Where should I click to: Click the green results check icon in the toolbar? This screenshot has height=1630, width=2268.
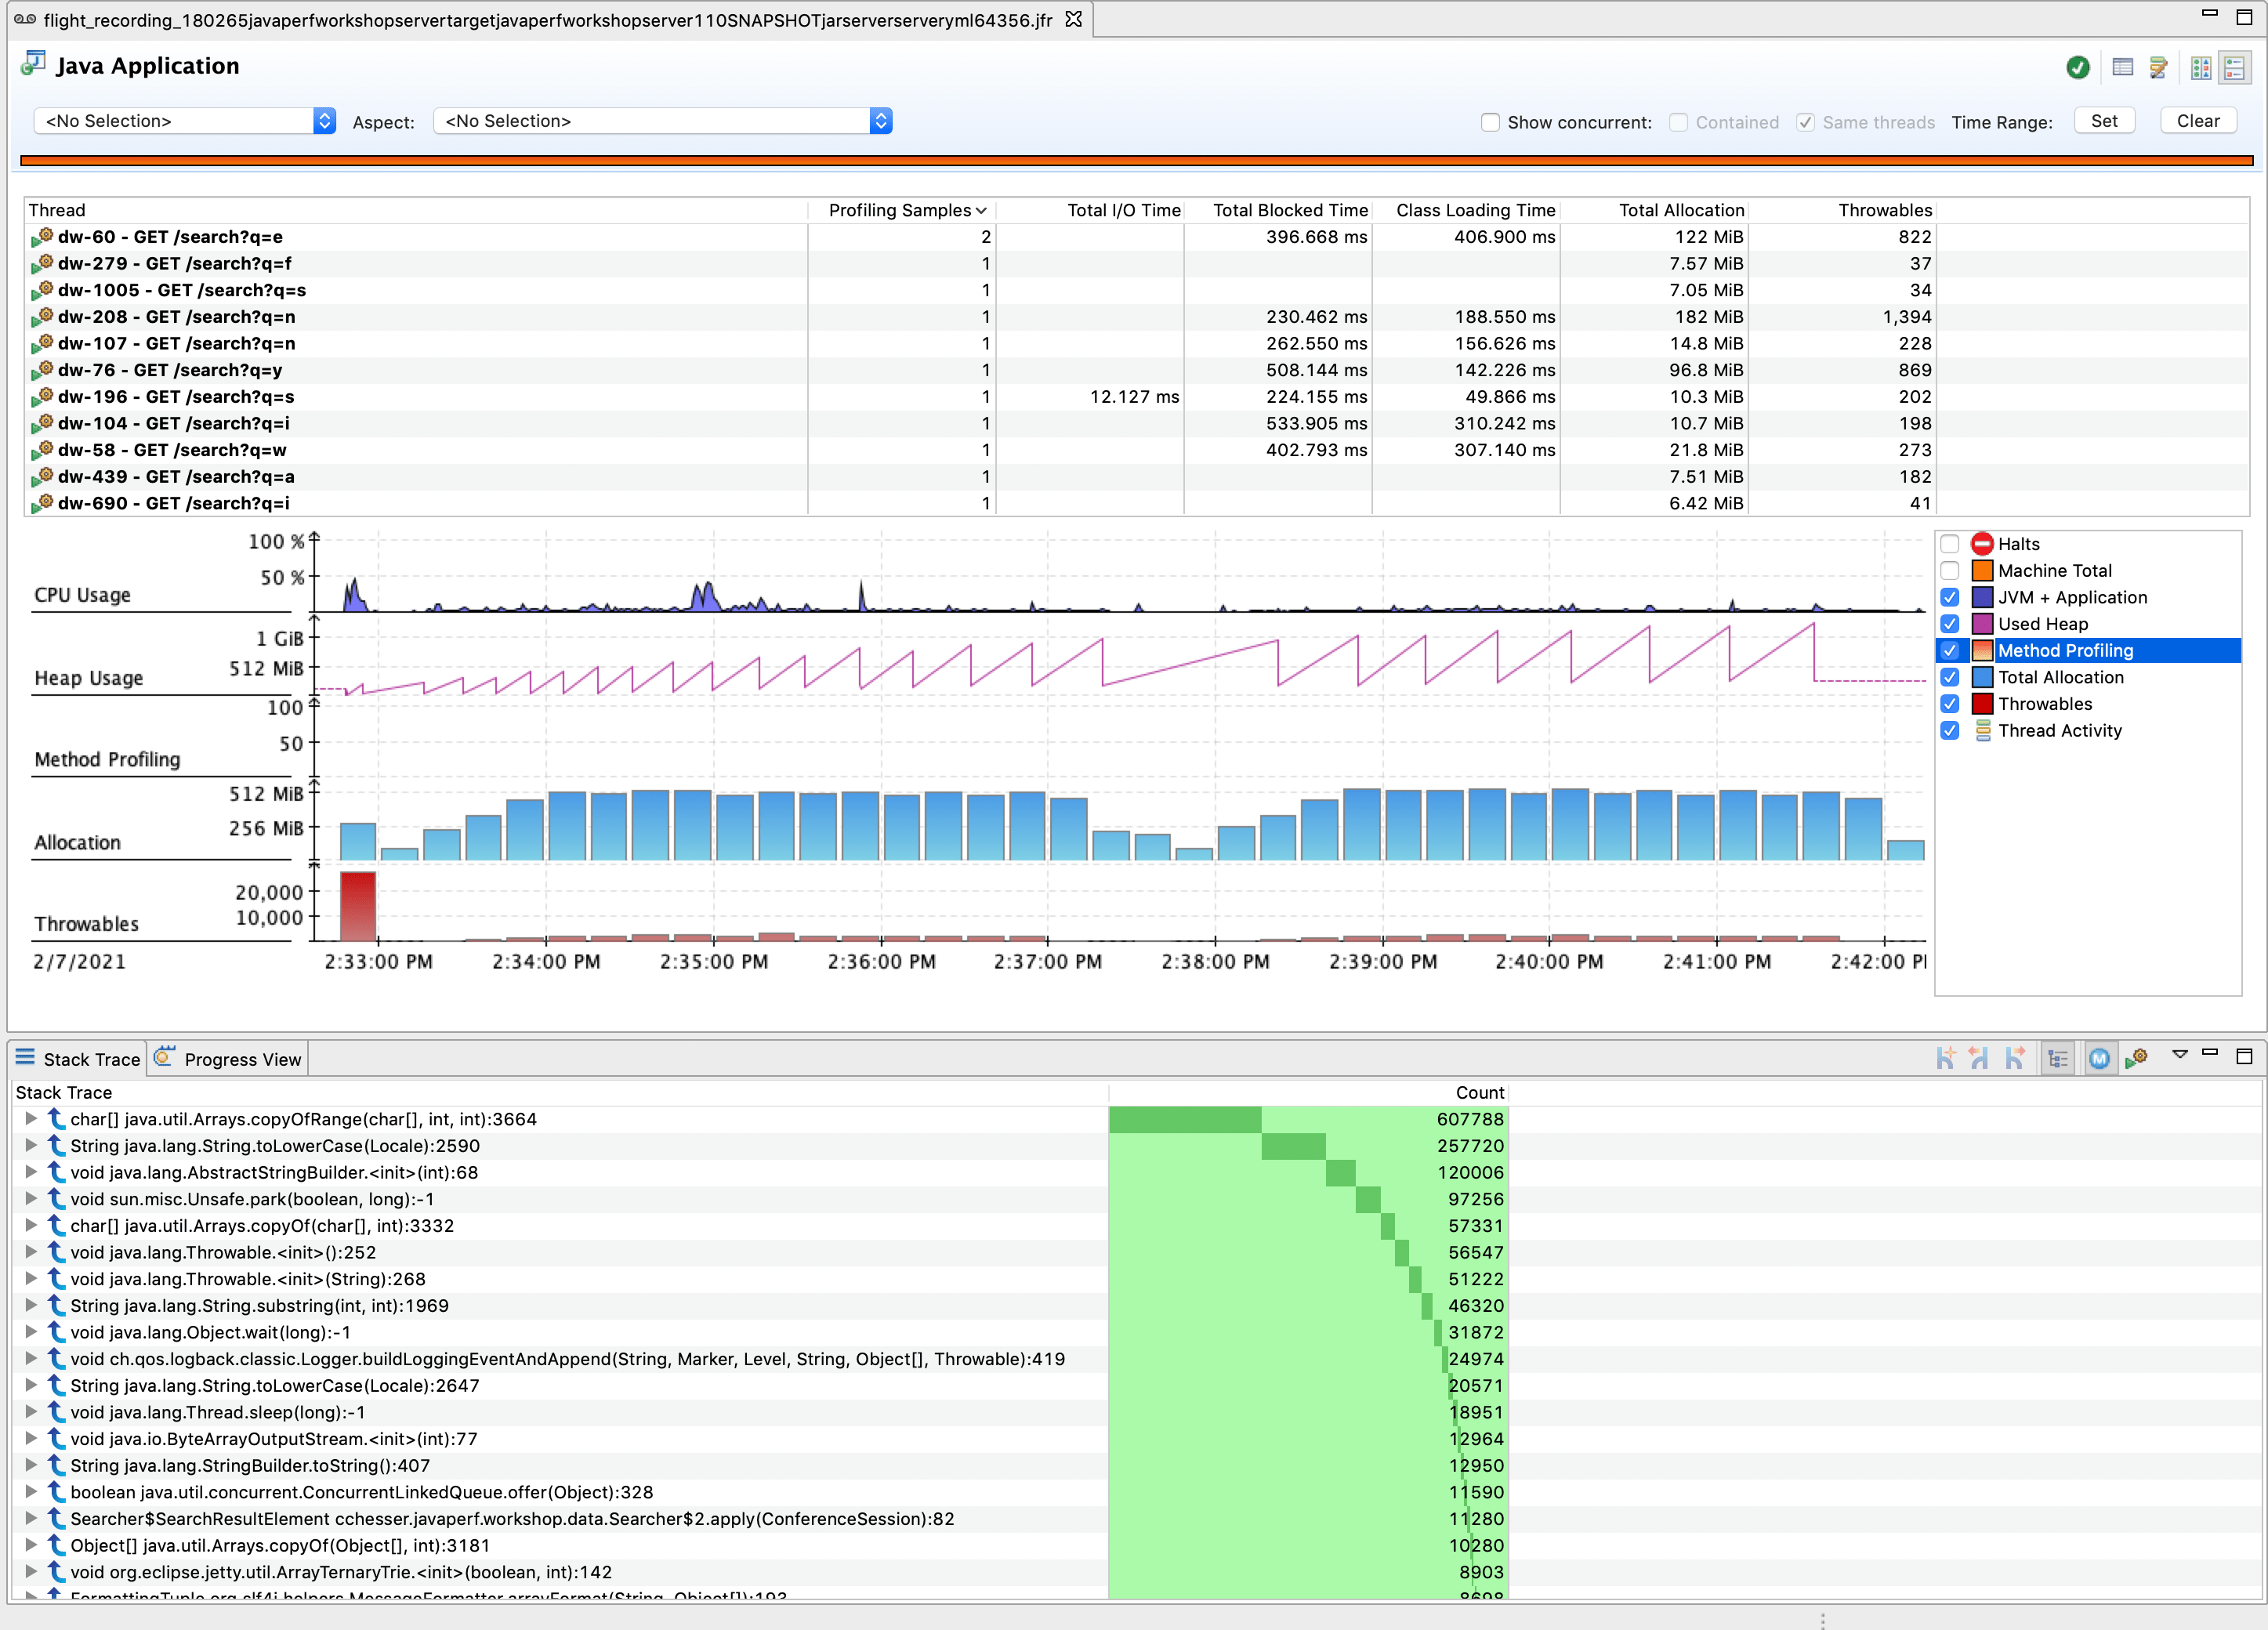click(2078, 68)
